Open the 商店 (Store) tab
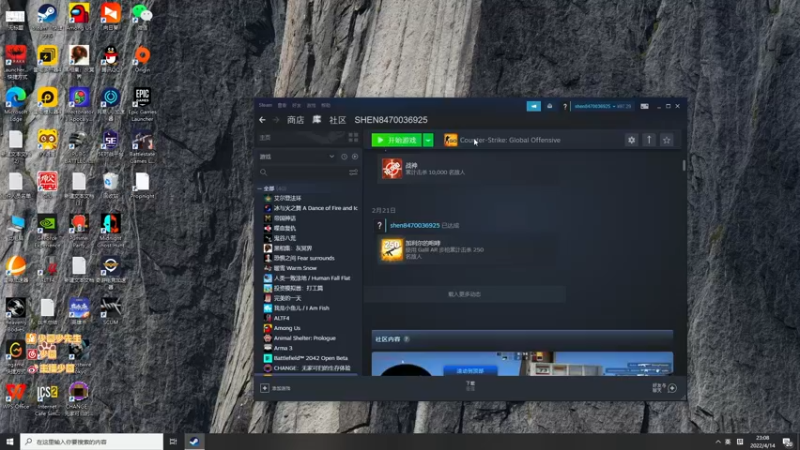 [x=295, y=120]
